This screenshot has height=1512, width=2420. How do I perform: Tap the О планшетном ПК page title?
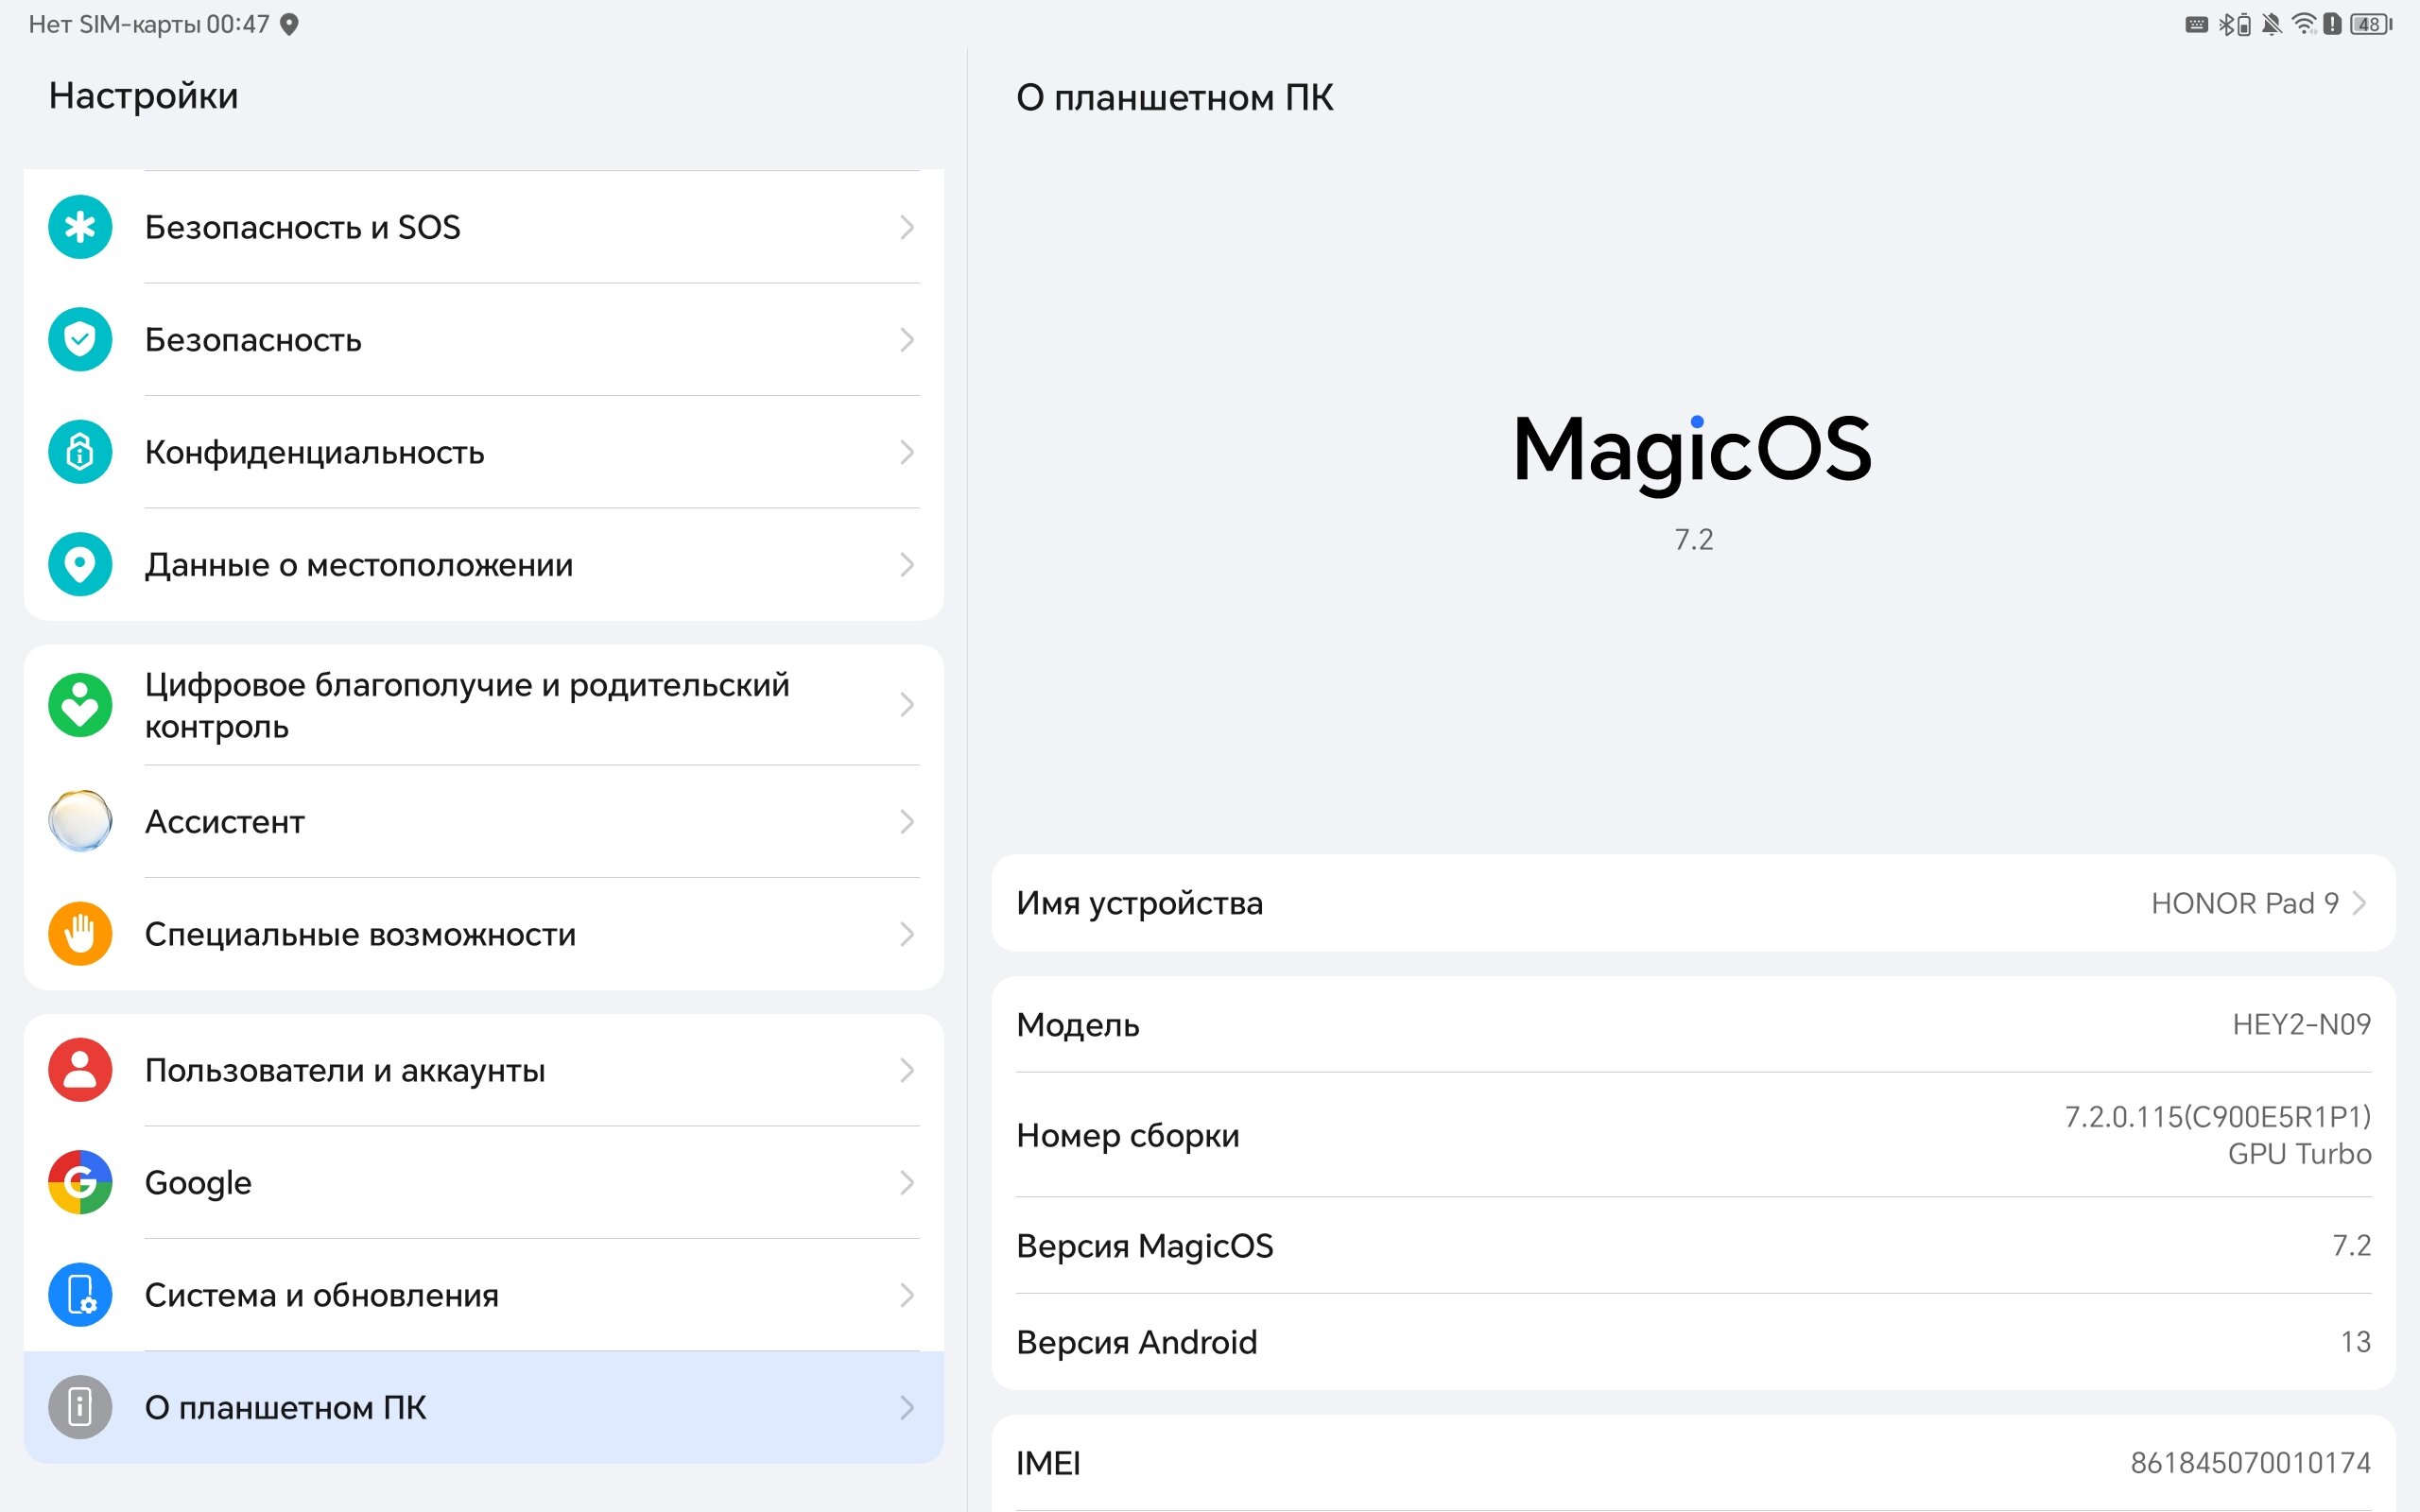tap(1174, 98)
